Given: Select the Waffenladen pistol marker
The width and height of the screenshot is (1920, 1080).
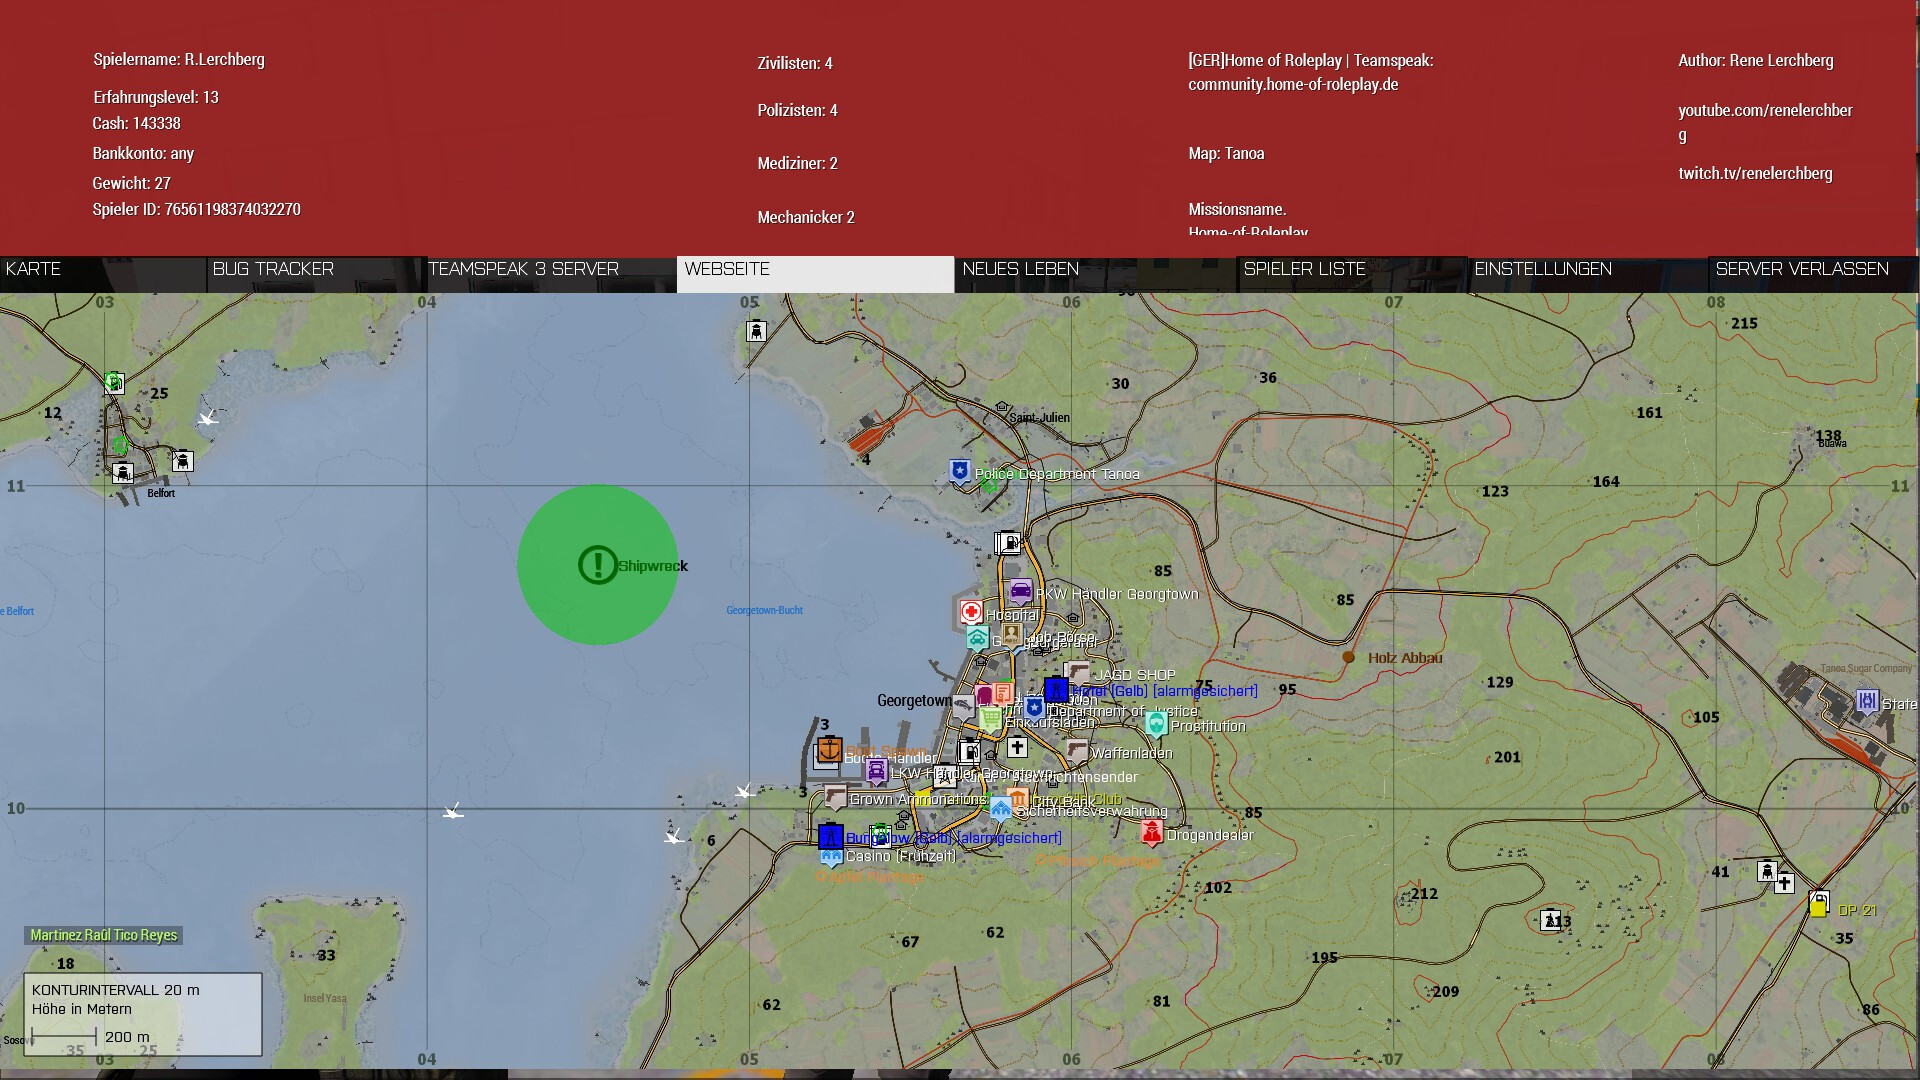Looking at the screenshot, I should point(1076,751).
